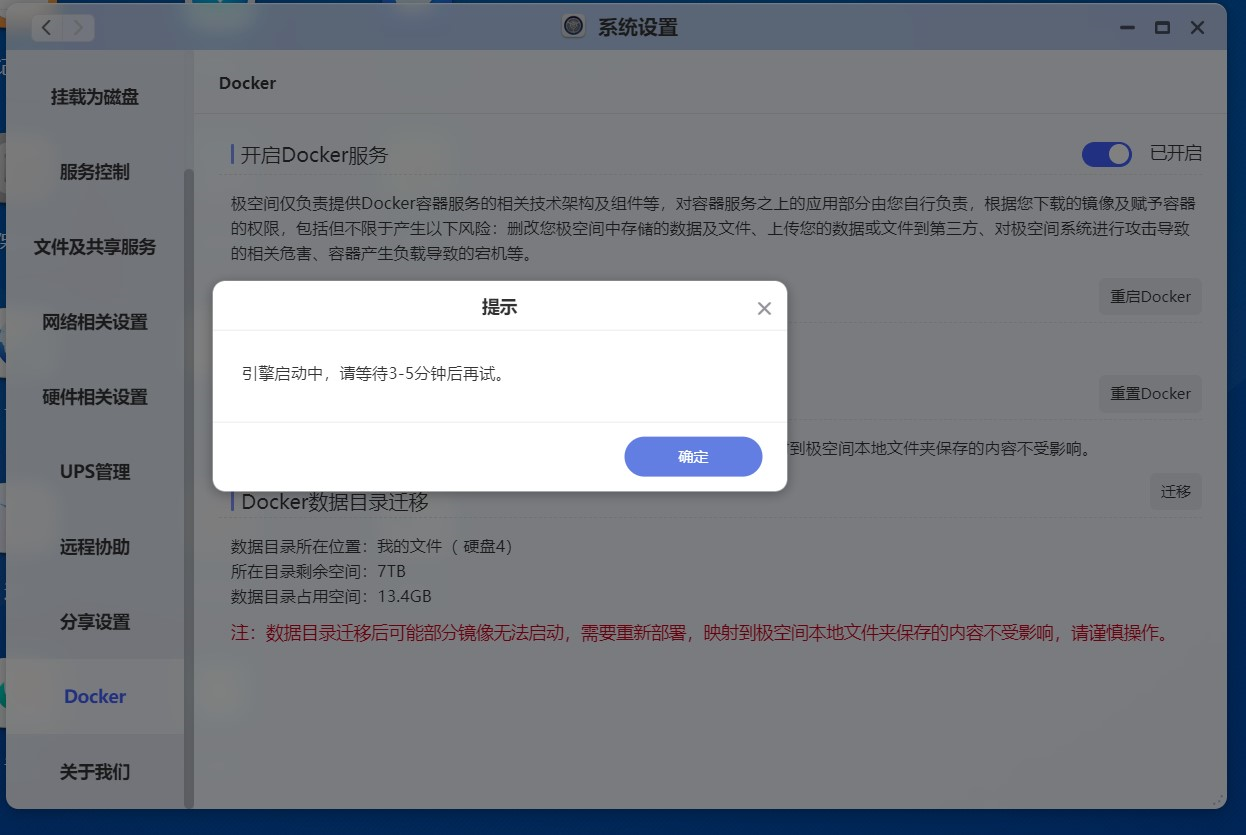Click the 数据目录所在位置 line
Screen dimensions: 1246x835
[x=372, y=546]
